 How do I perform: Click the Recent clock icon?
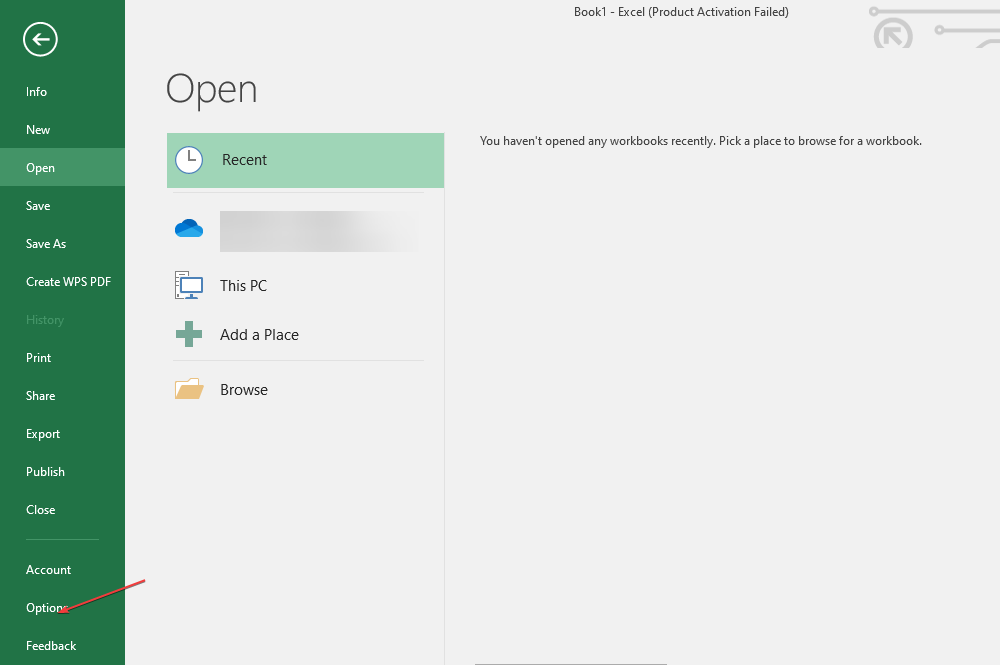tap(189, 160)
